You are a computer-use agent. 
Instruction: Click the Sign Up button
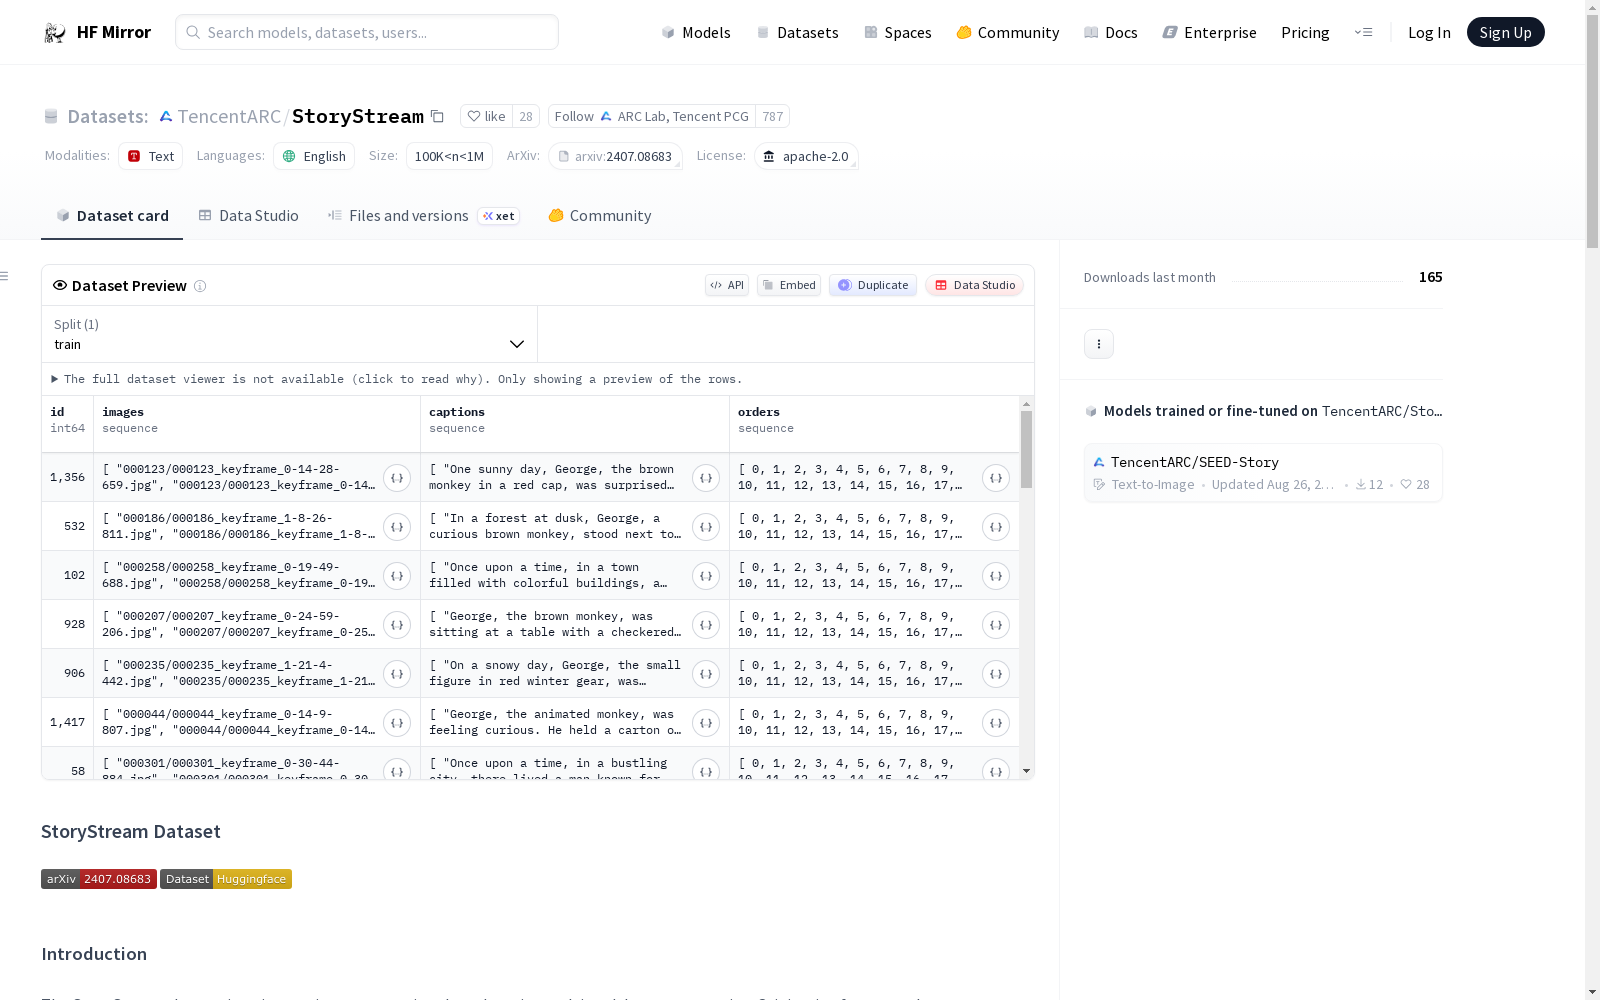click(1506, 32)
